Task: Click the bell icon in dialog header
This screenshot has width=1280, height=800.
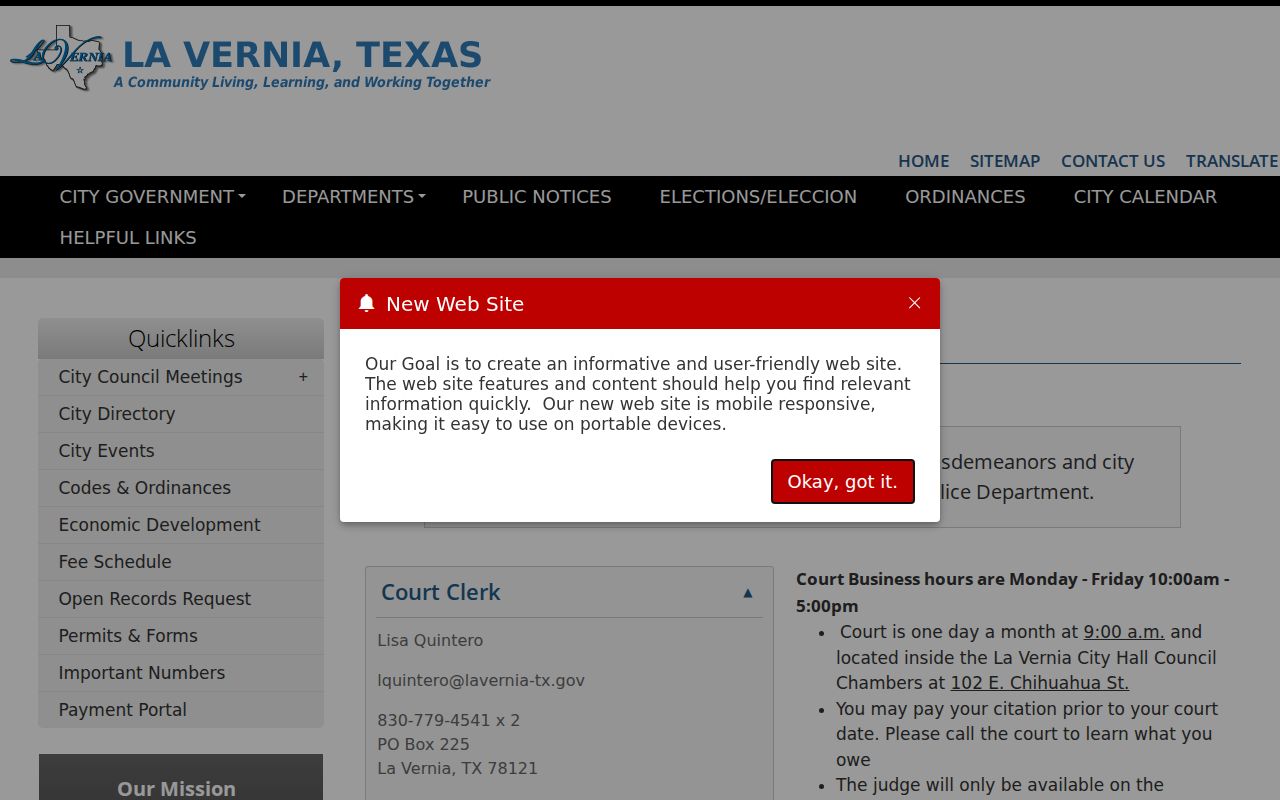Action: 366,303
